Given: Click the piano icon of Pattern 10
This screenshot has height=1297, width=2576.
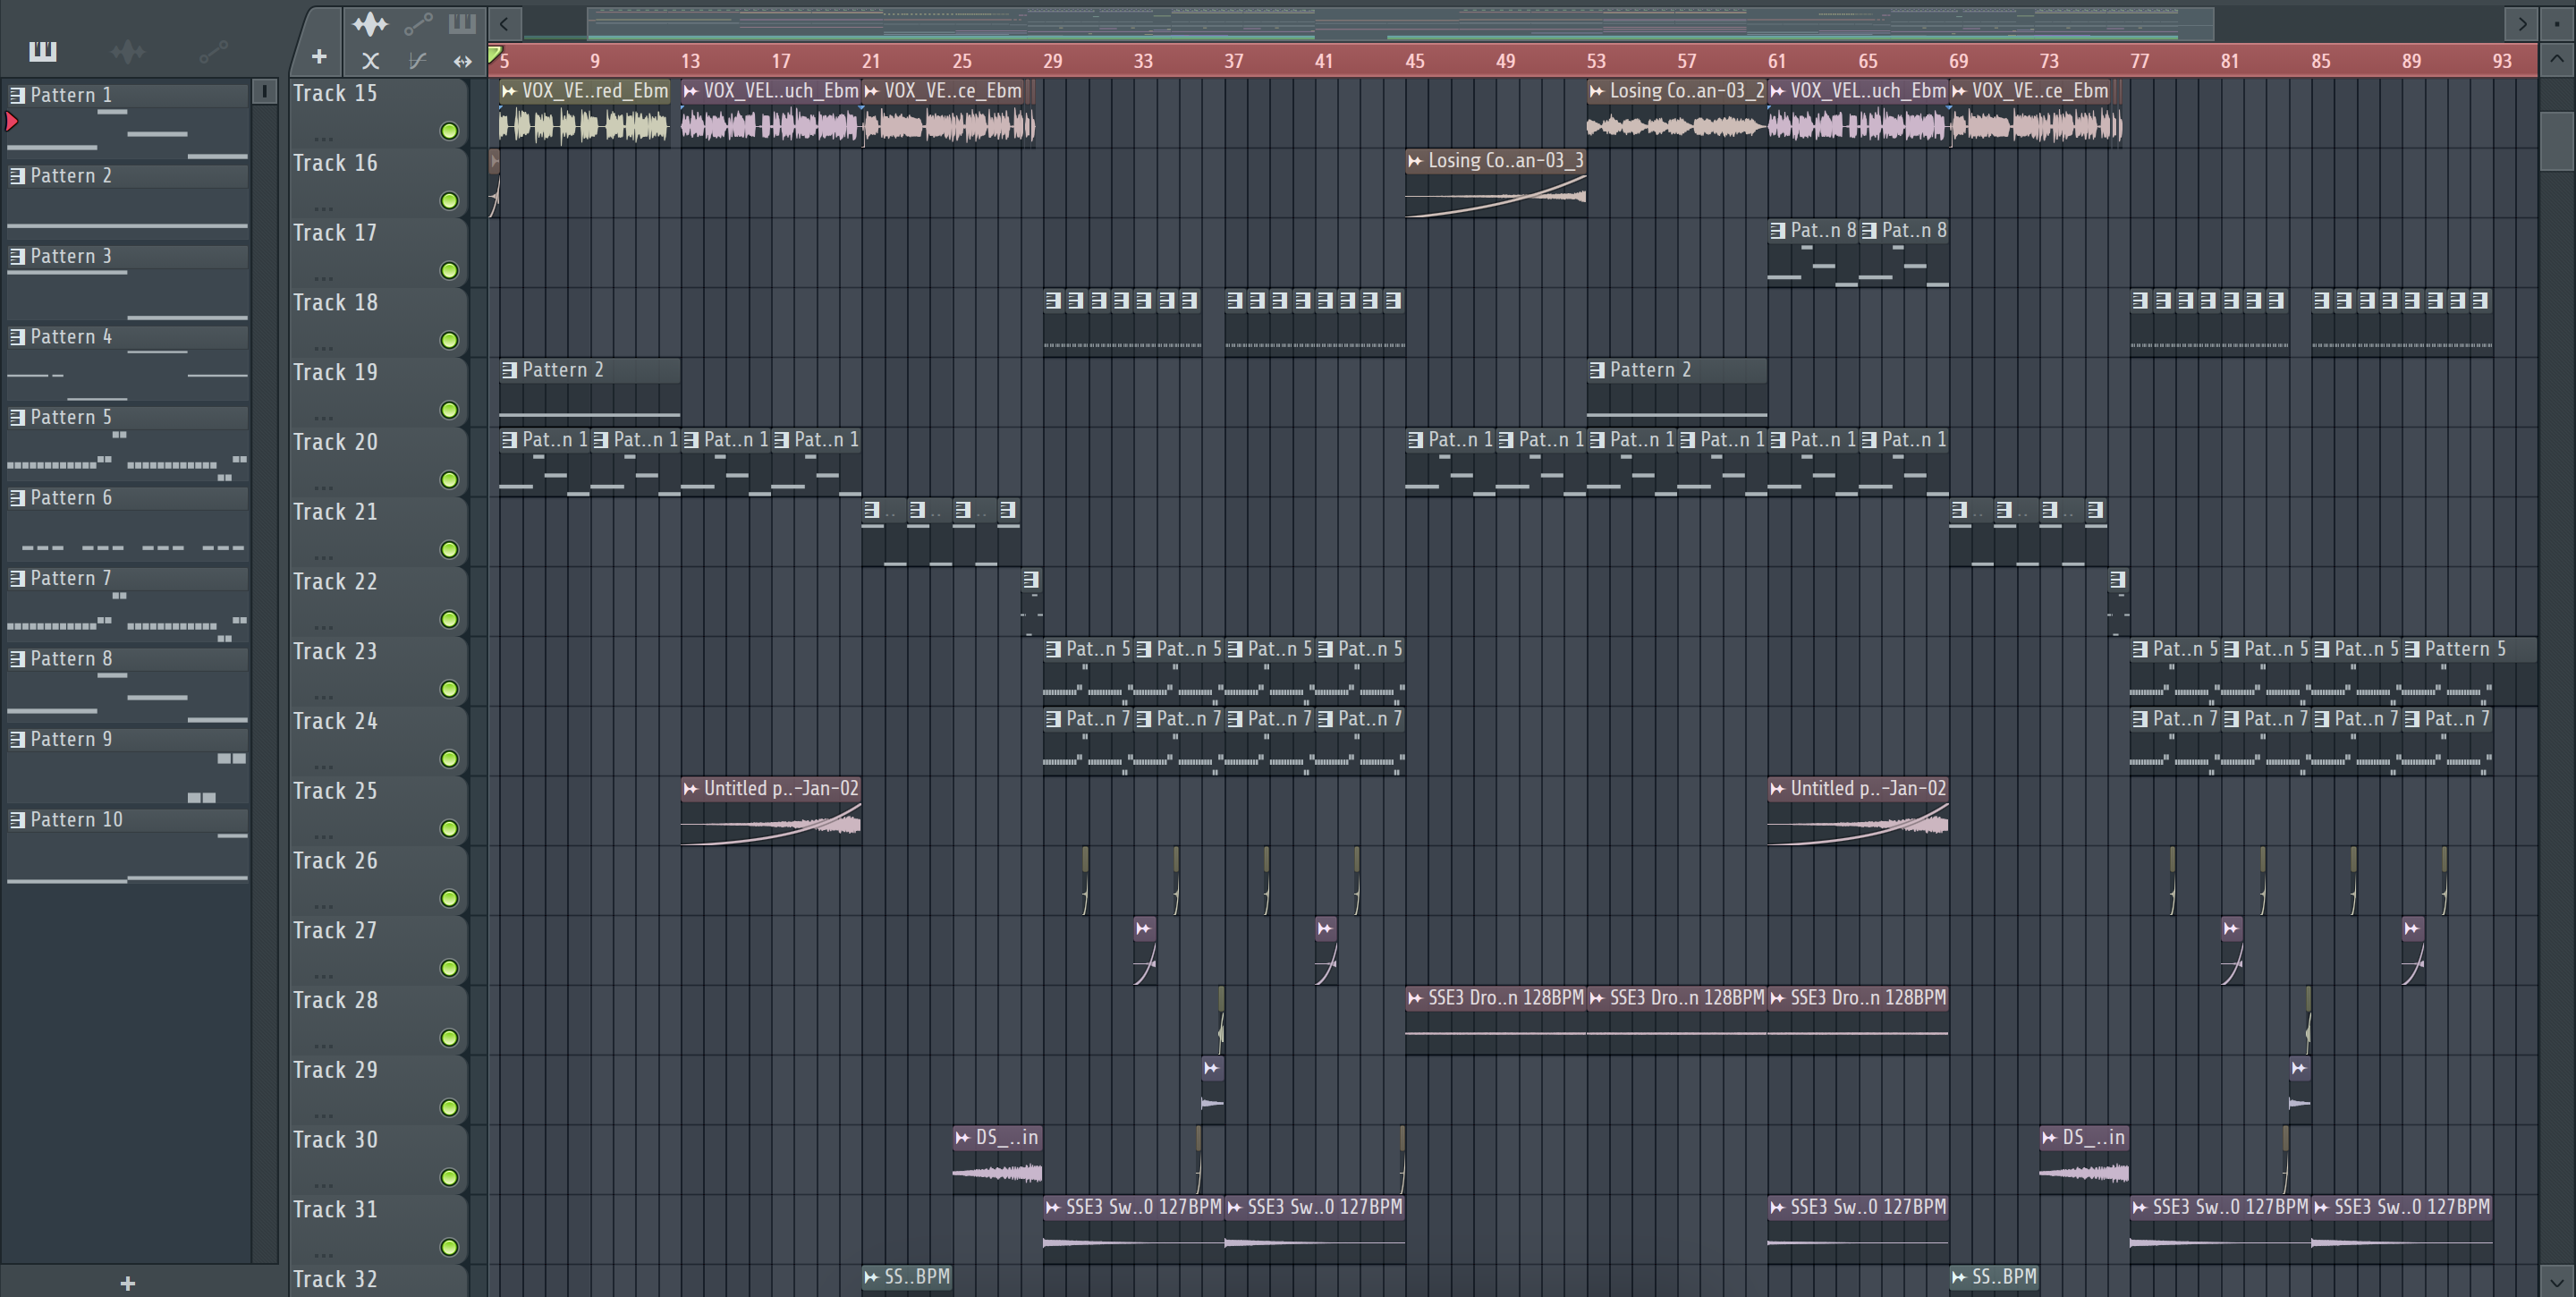Looking at the screenshot, I should click(x=17, y=820).
